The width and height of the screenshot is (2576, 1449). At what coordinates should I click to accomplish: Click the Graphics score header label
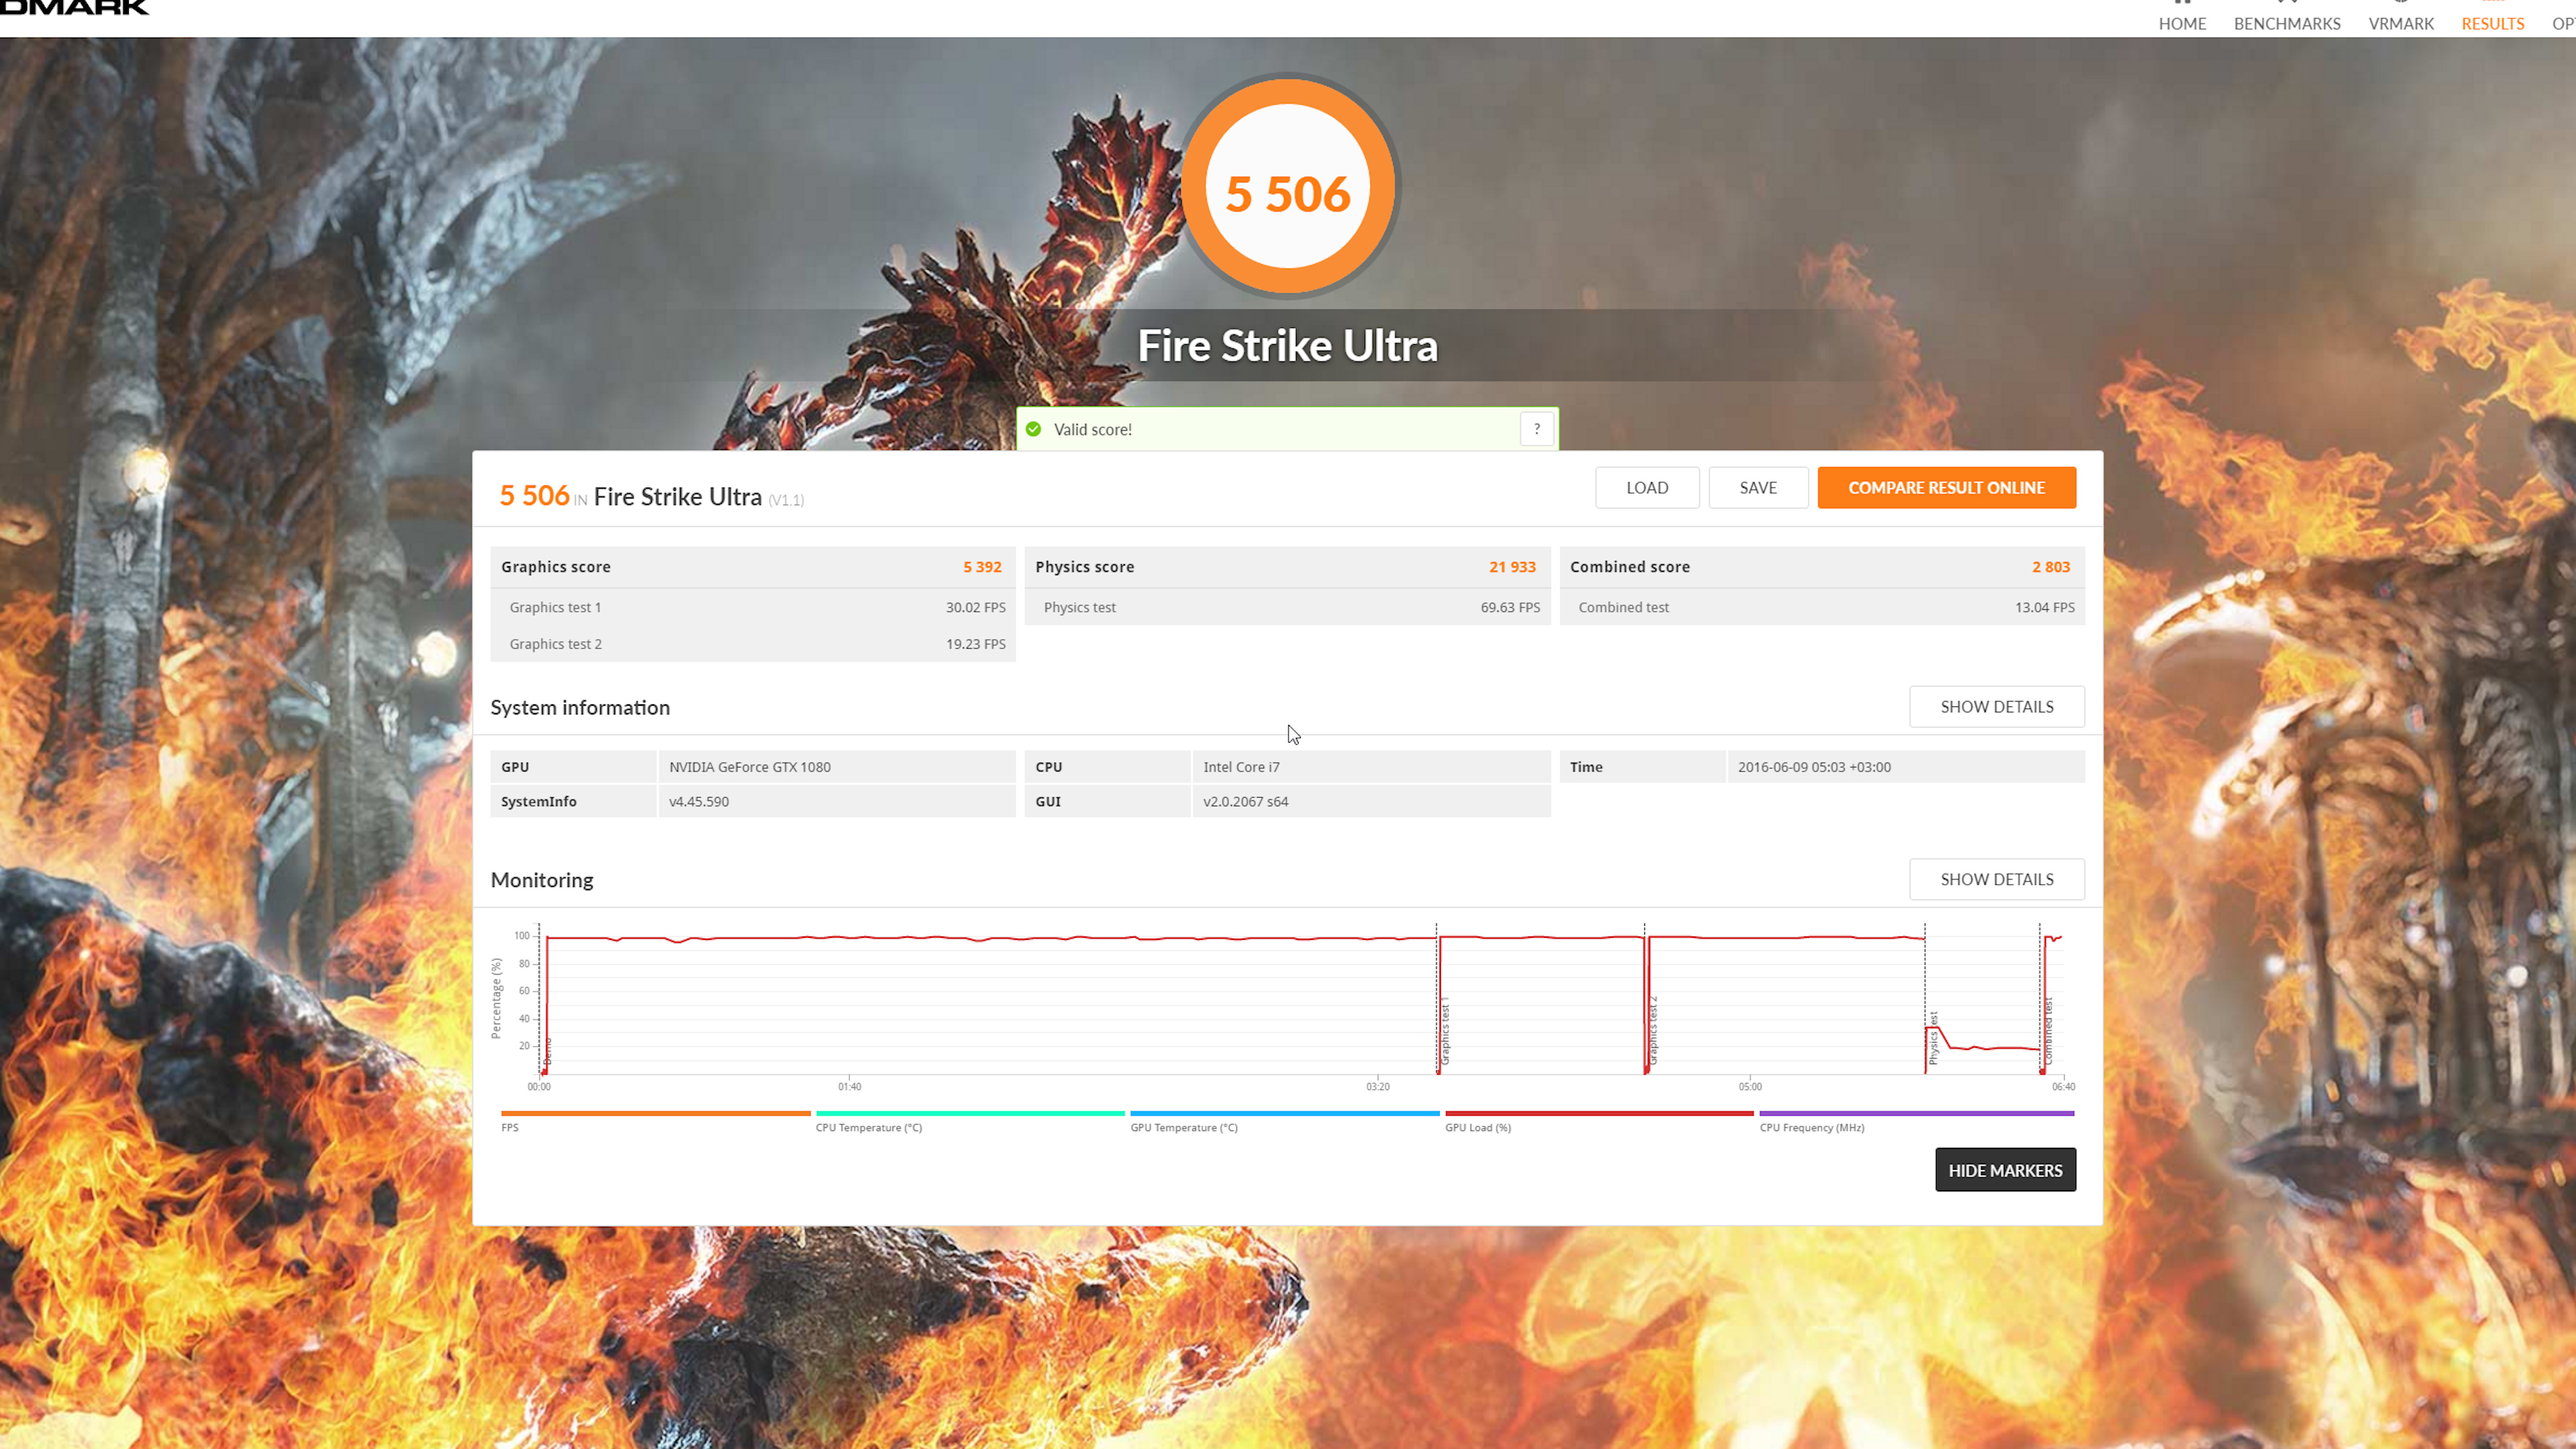[x=555, y=566]
